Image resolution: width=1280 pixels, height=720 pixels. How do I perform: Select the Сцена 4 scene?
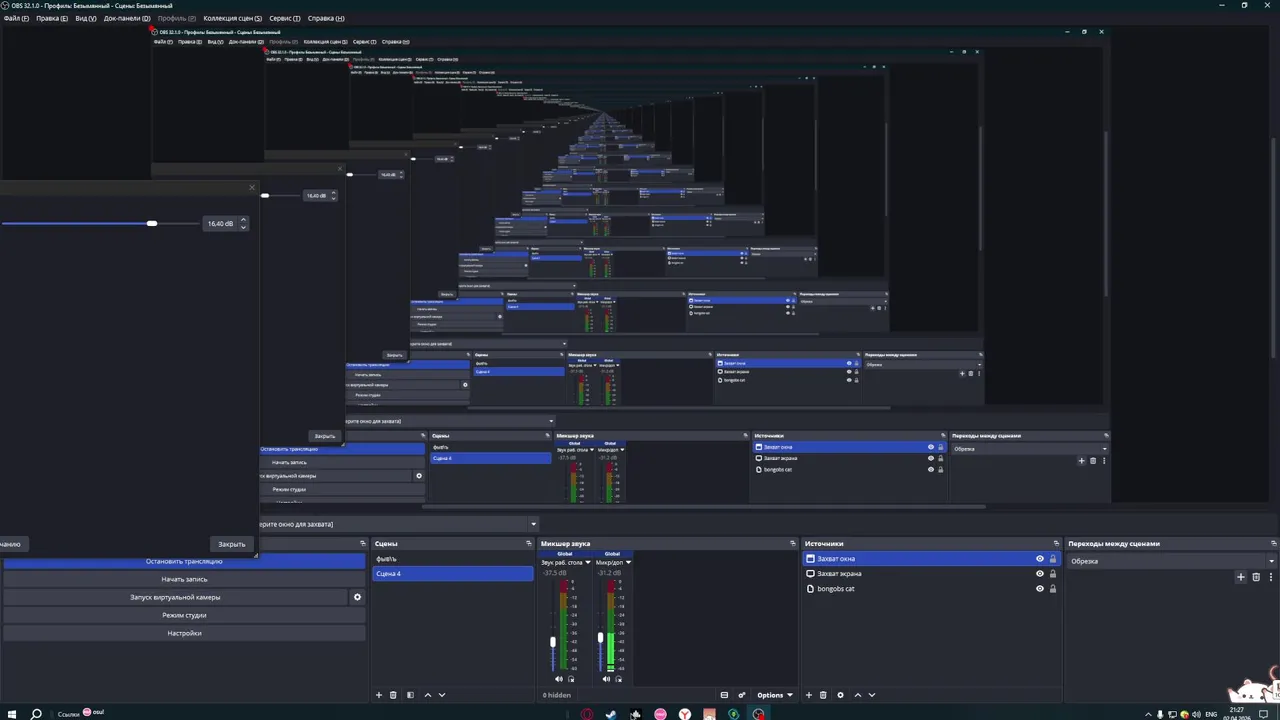tap(453, 574)
